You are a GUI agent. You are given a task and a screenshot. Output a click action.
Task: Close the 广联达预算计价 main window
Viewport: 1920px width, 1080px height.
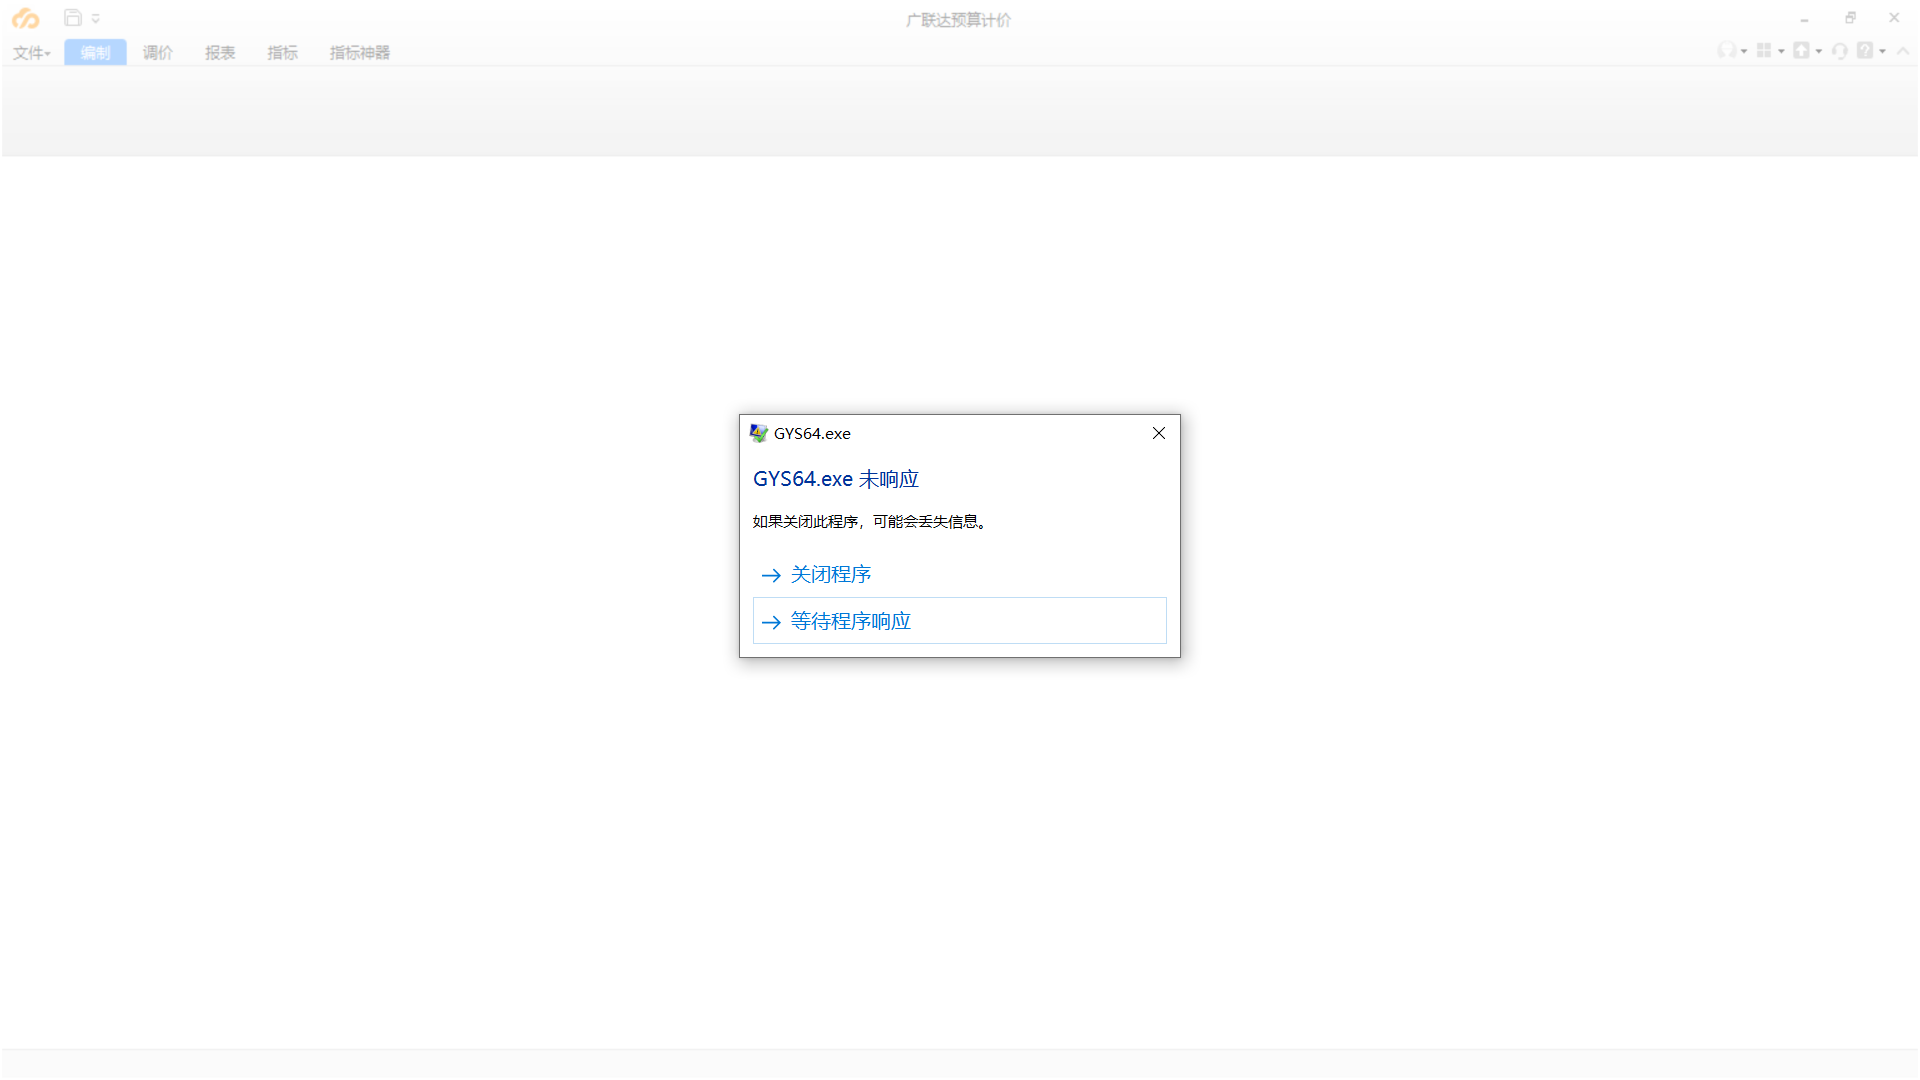(1894, 18)
